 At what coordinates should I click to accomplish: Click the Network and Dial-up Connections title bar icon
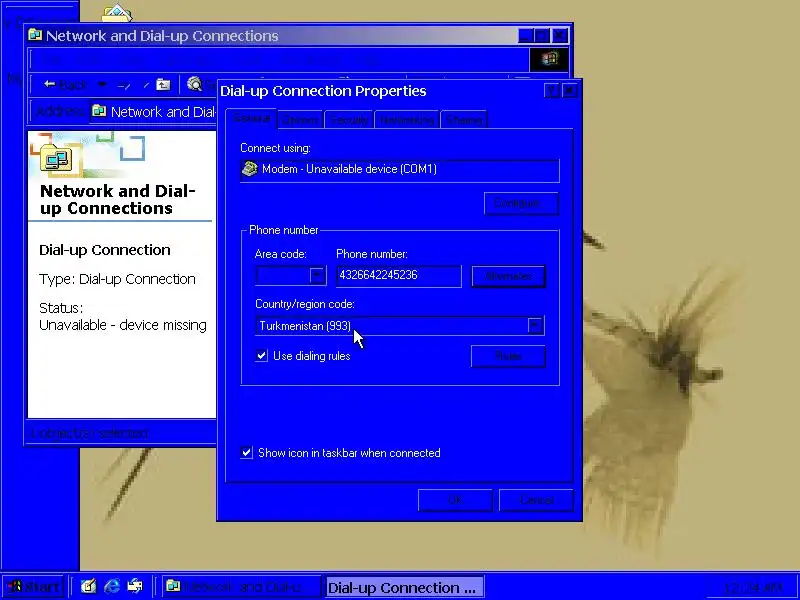pos(35,35)
